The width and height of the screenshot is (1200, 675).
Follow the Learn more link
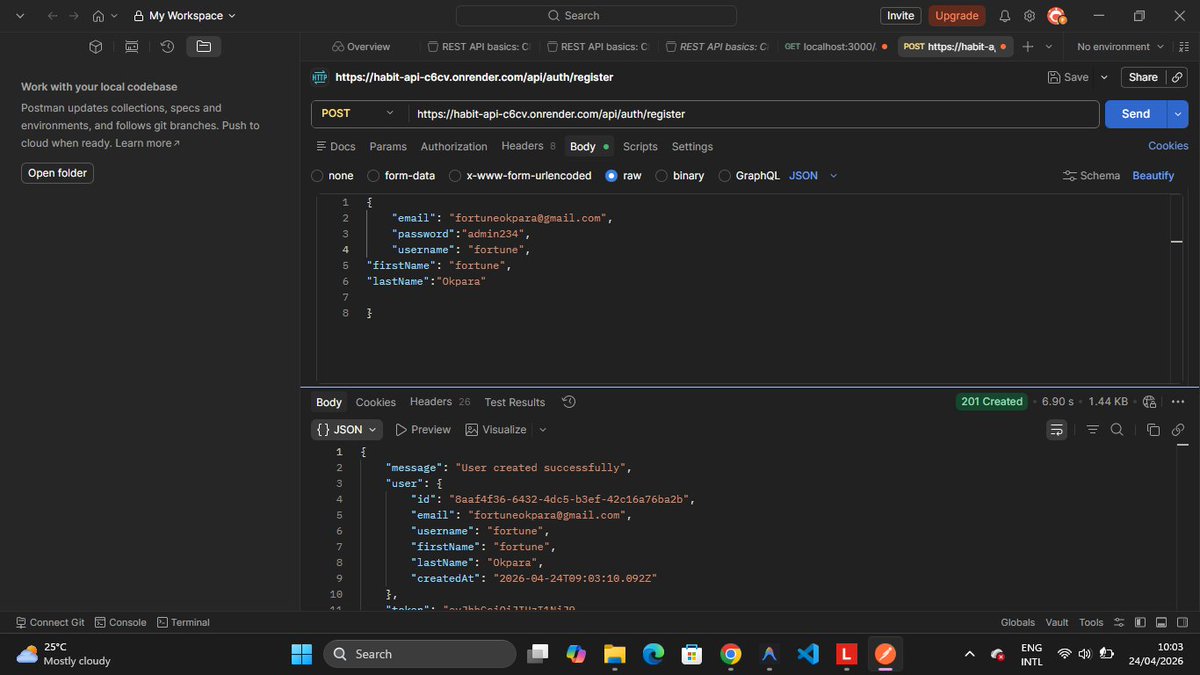click(147, 144)
